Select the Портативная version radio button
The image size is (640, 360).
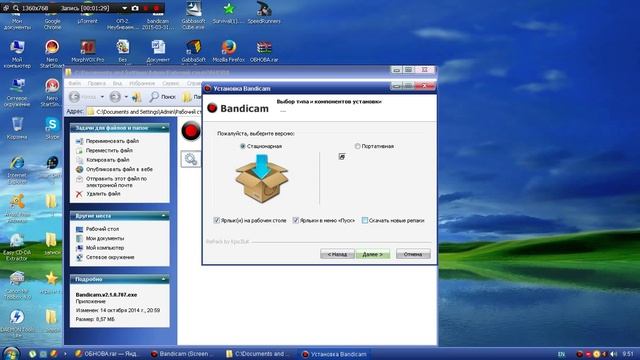pyautogui.click(x=358, y=146)
